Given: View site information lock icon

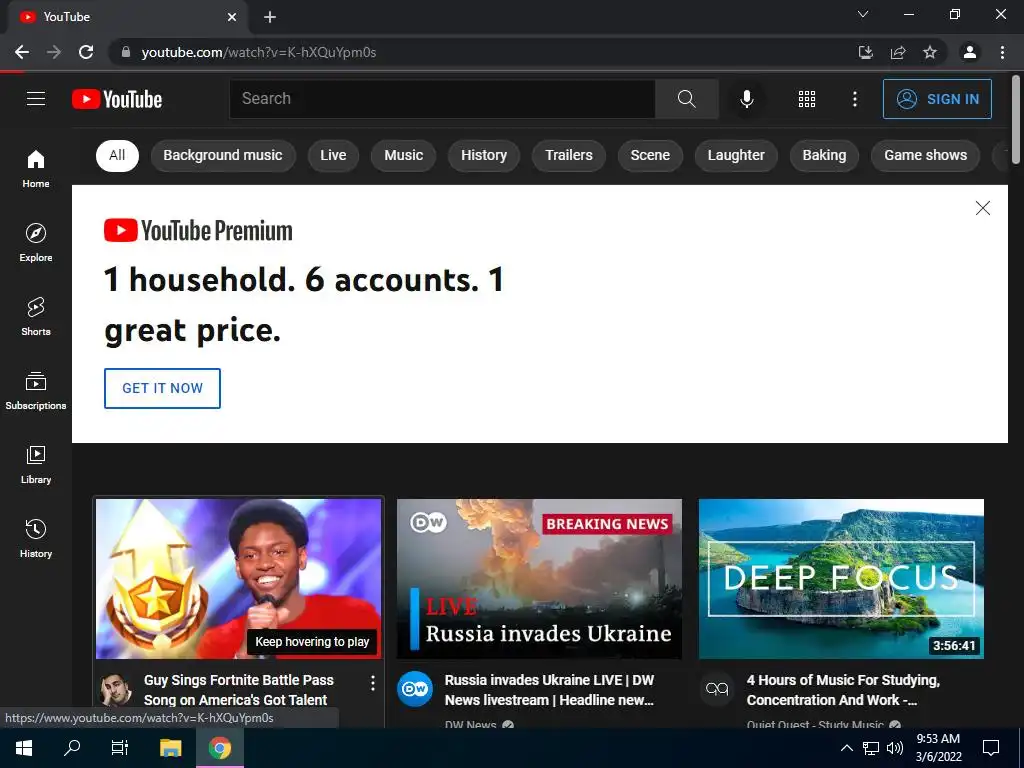Looking at the screenshot, I should (126, 52).
